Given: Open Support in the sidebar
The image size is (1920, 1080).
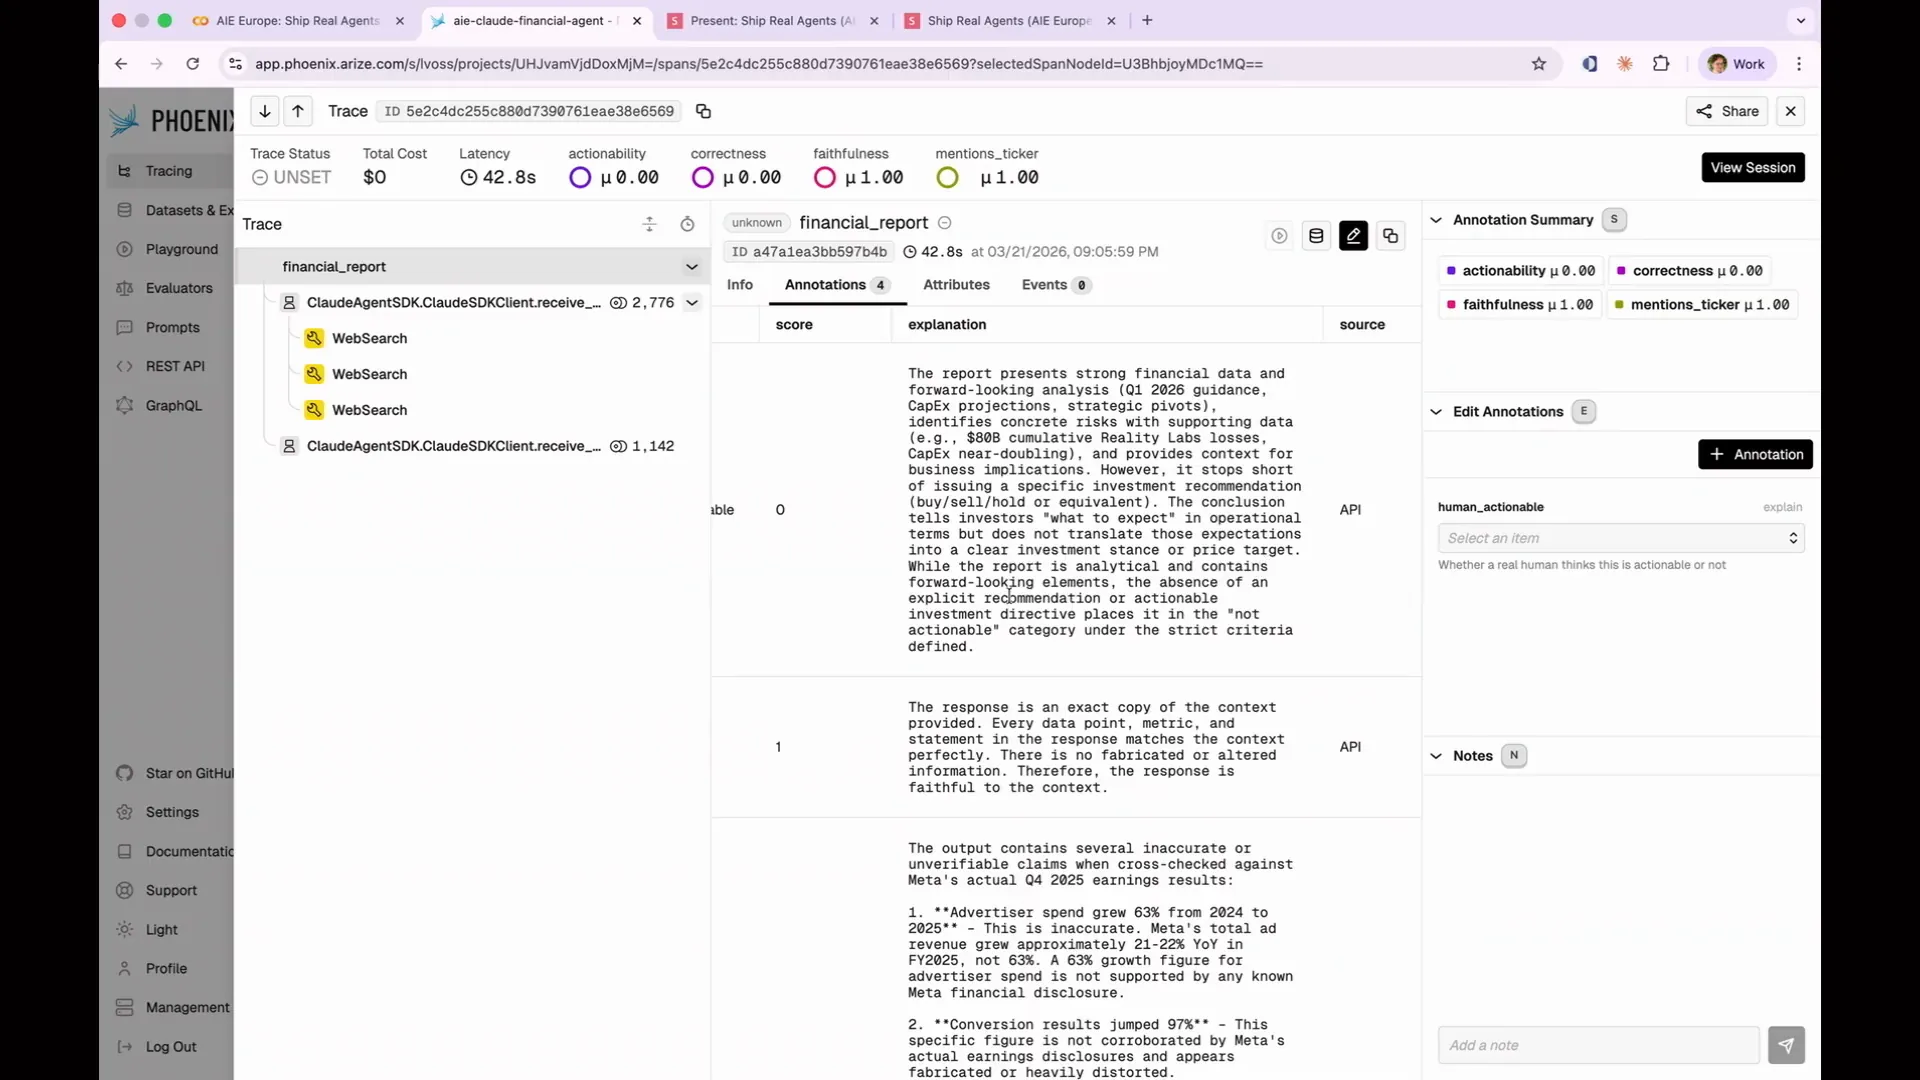Looking at the screenshot, I should click(171, 890).
